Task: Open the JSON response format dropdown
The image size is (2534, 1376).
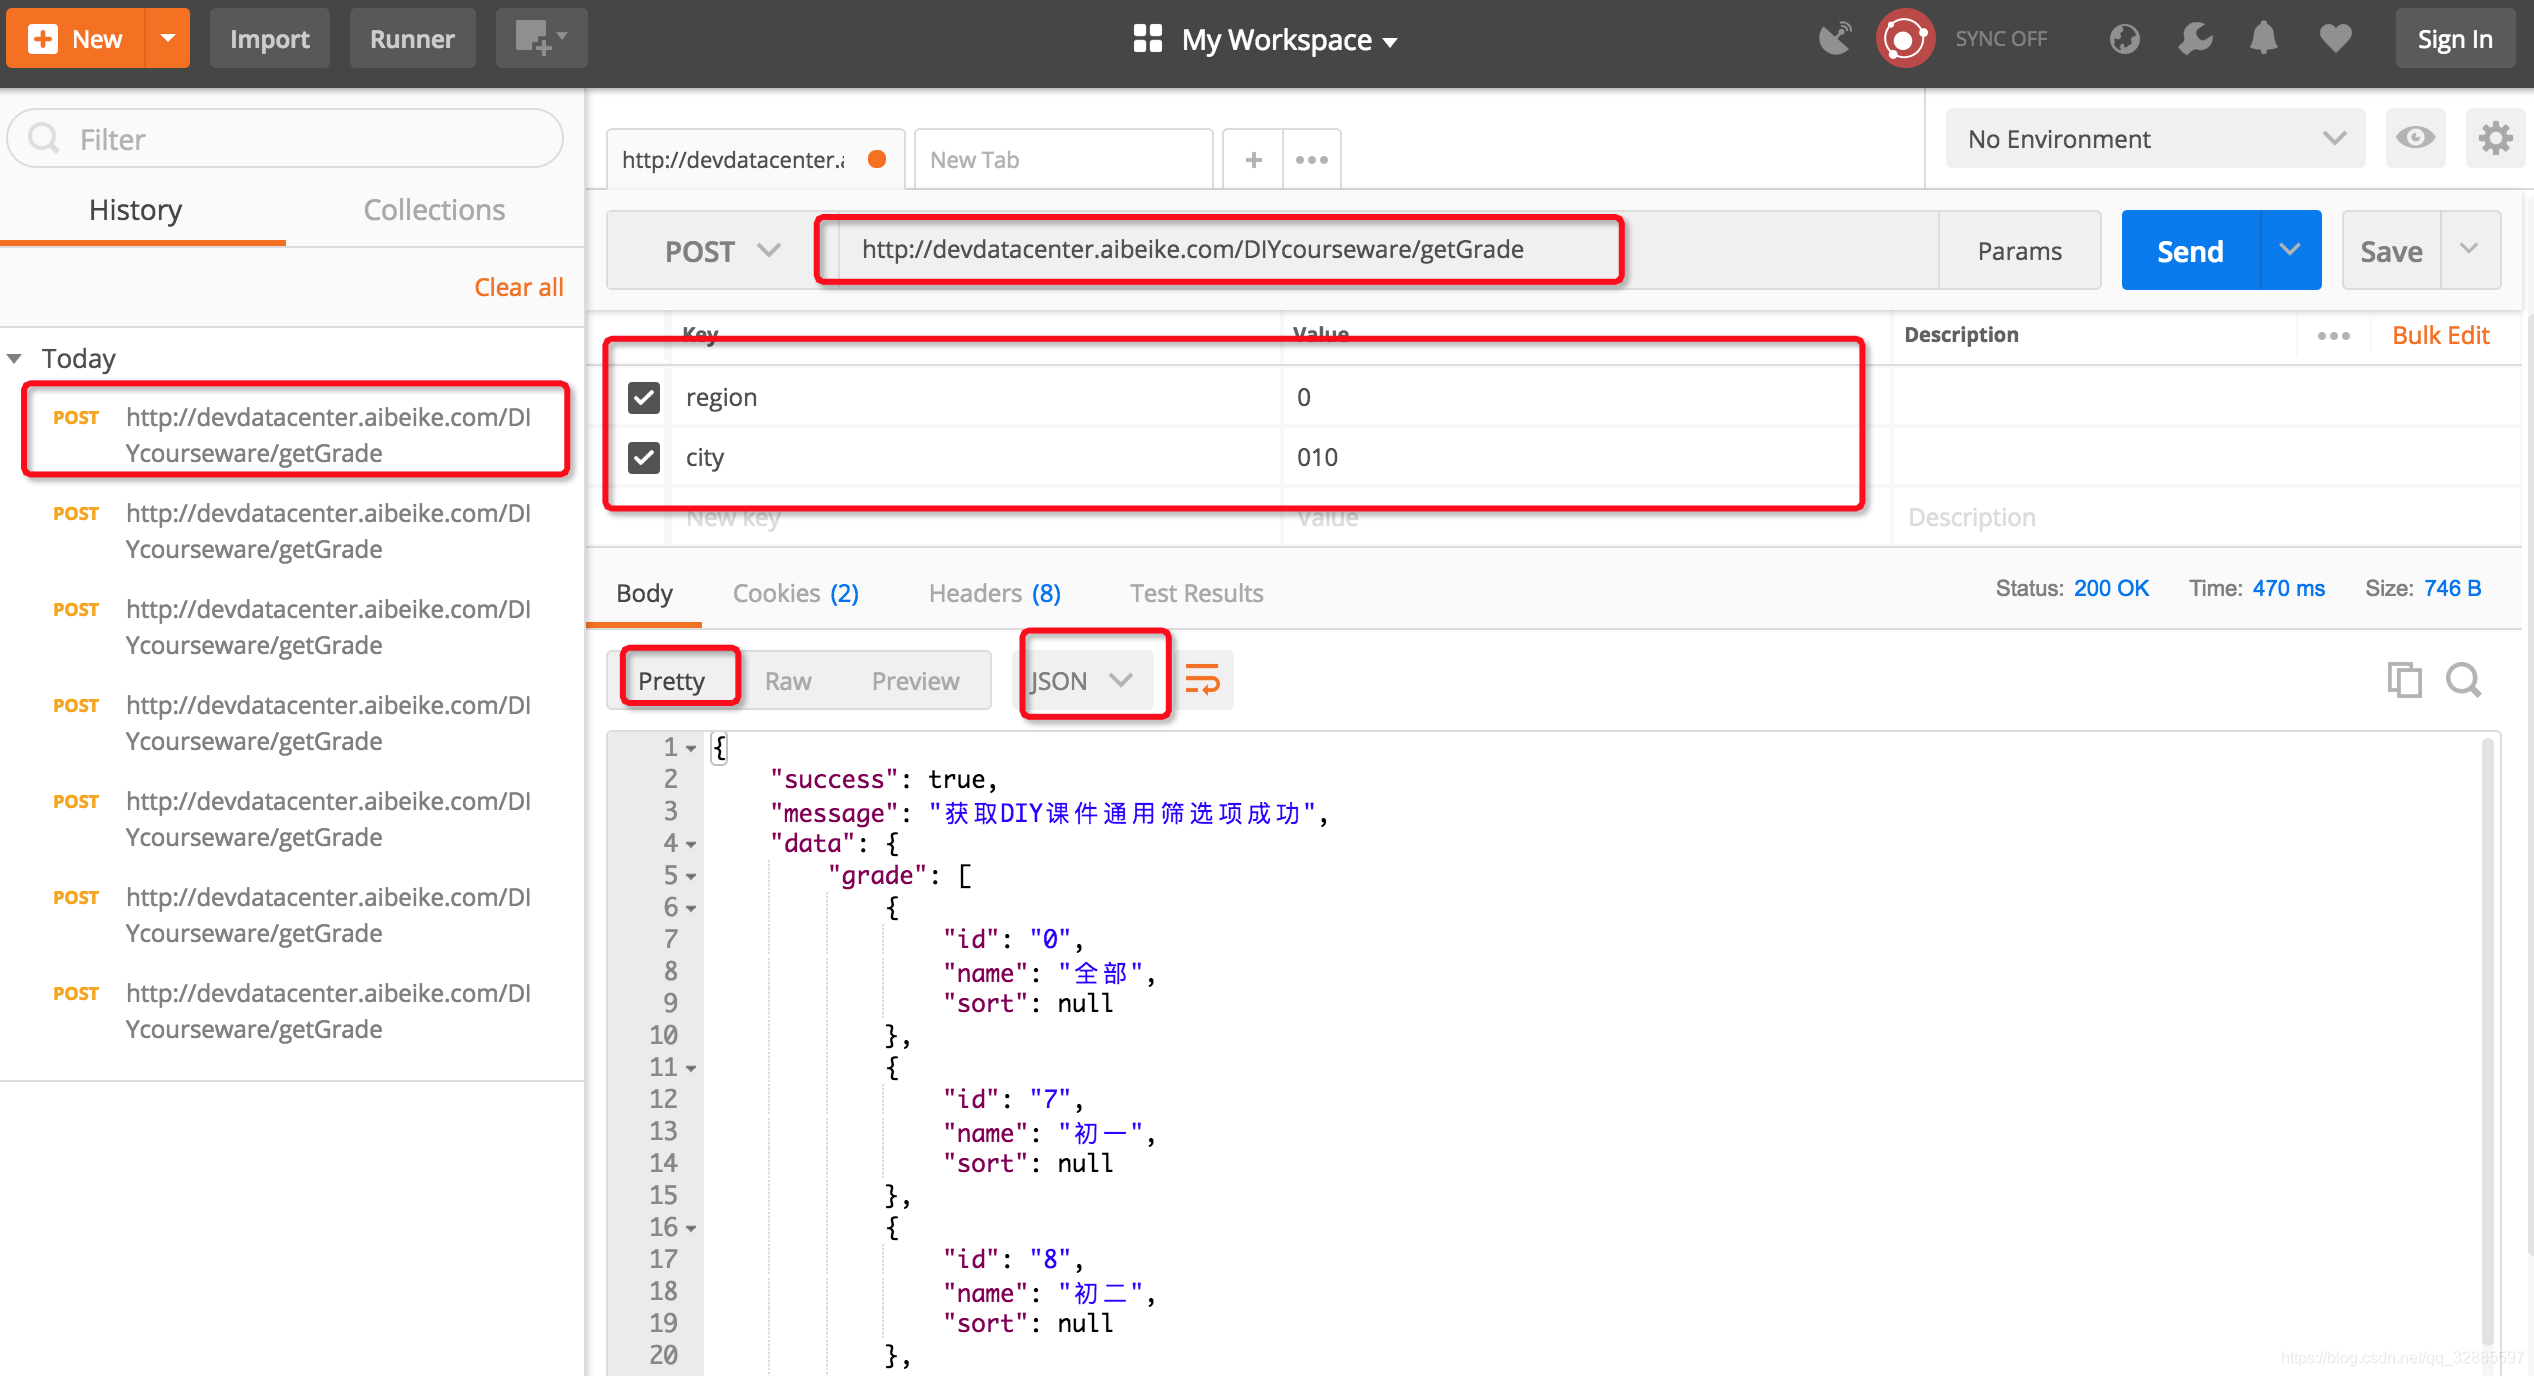Action: (x=1087, y=680)
